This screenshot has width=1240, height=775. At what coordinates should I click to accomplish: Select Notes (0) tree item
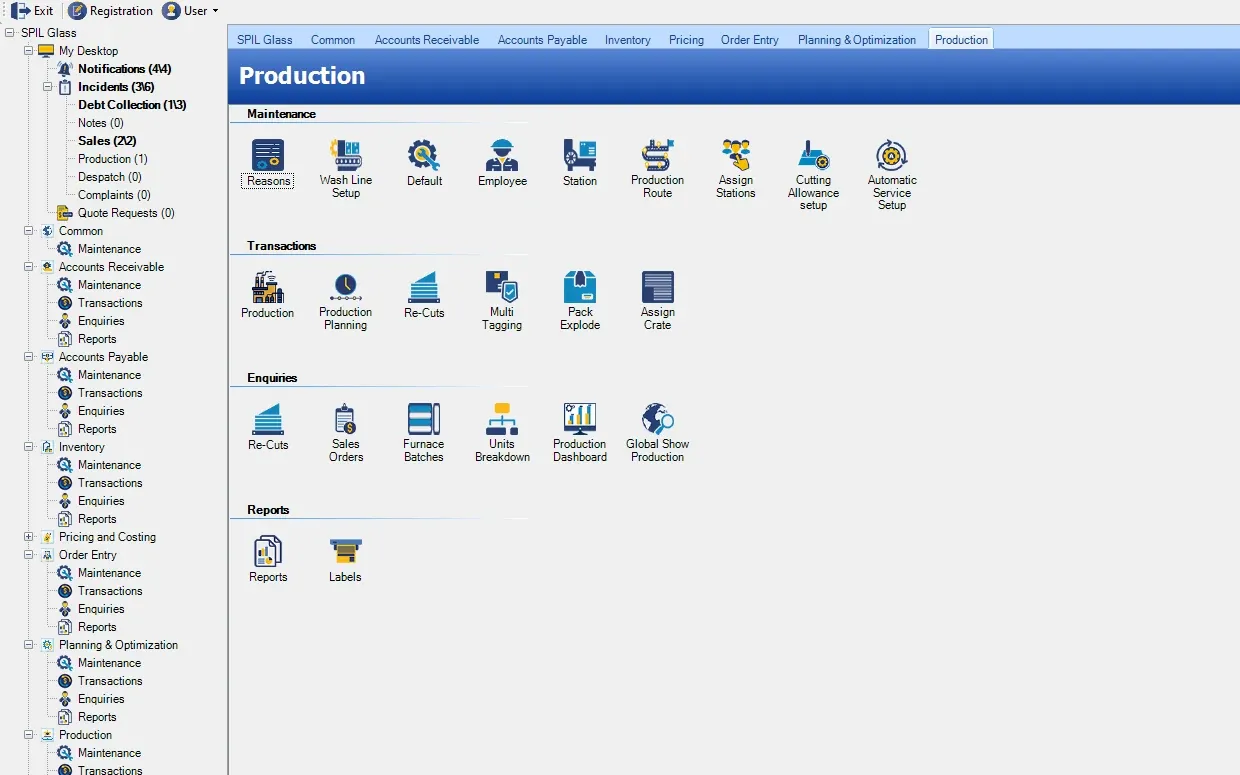pos(101,123)
